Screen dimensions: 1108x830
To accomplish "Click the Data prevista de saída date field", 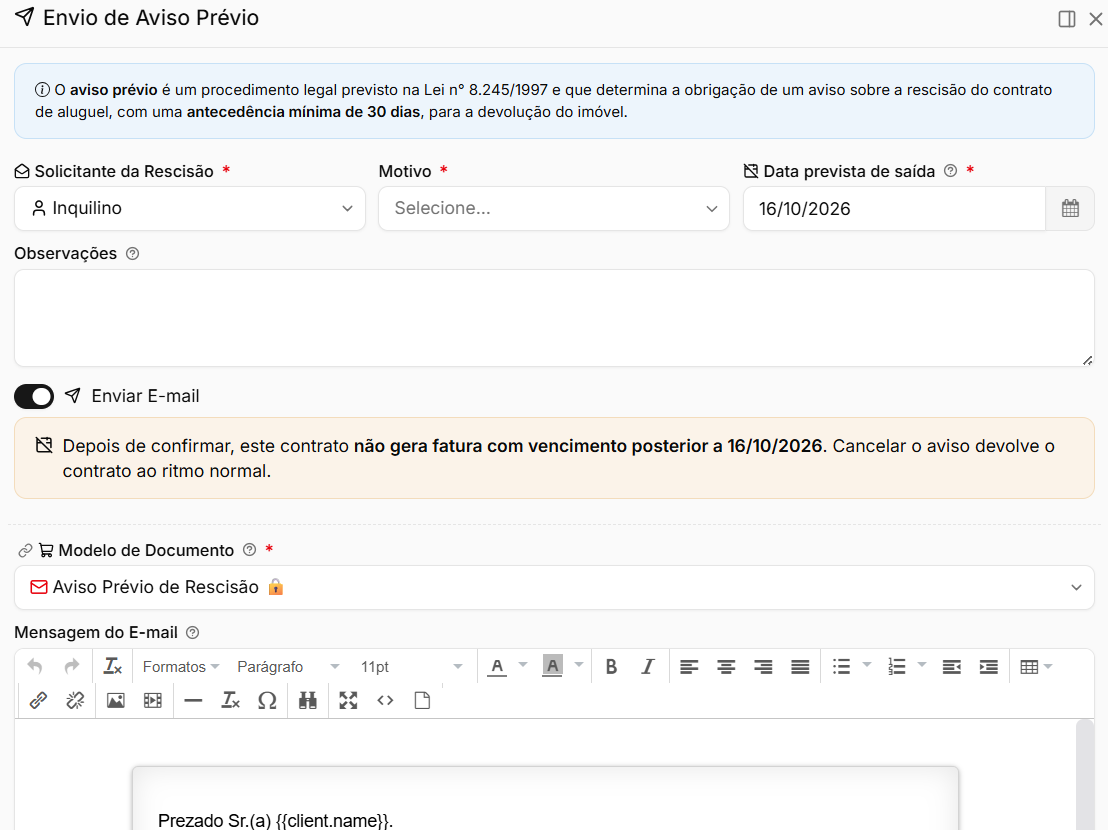I will [x=895, y=208].
